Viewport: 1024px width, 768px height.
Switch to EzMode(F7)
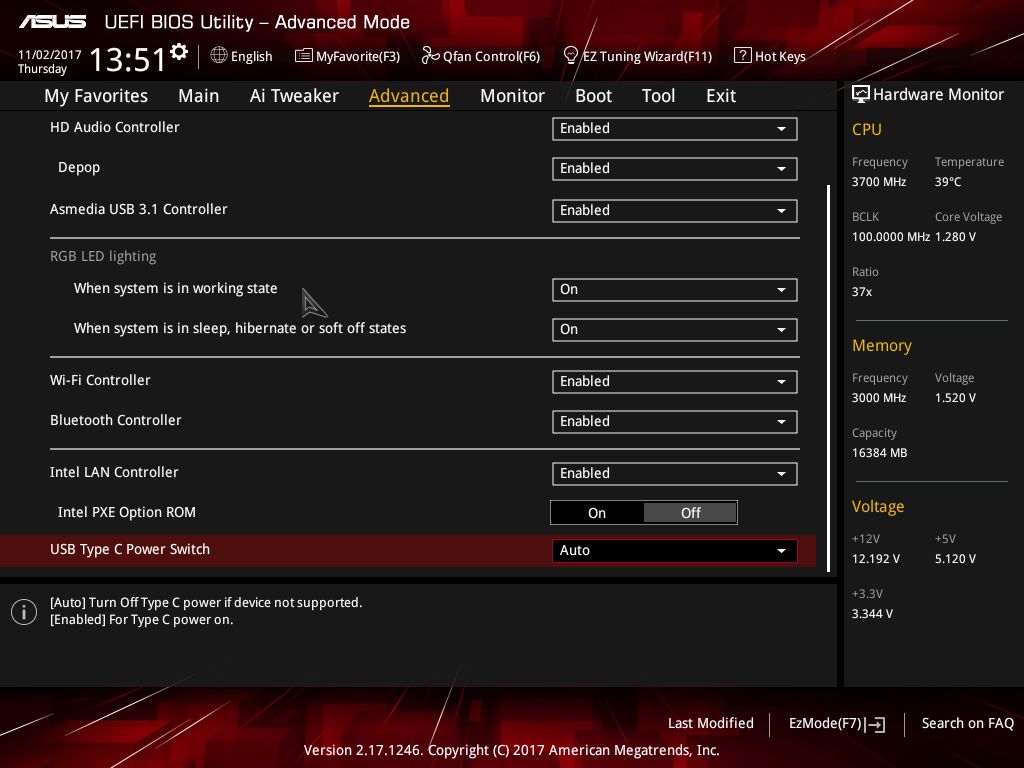tap(836, 724)
